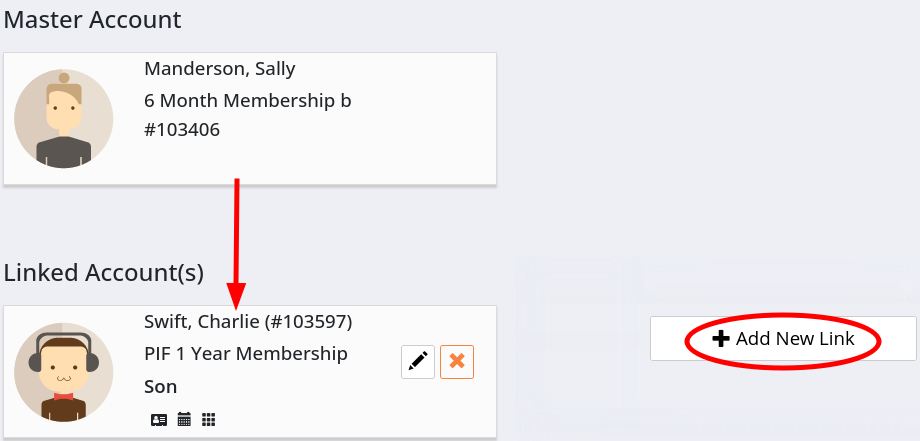Click the Linked Account(s) heading

pyautogui.click(x=104, y=272)
